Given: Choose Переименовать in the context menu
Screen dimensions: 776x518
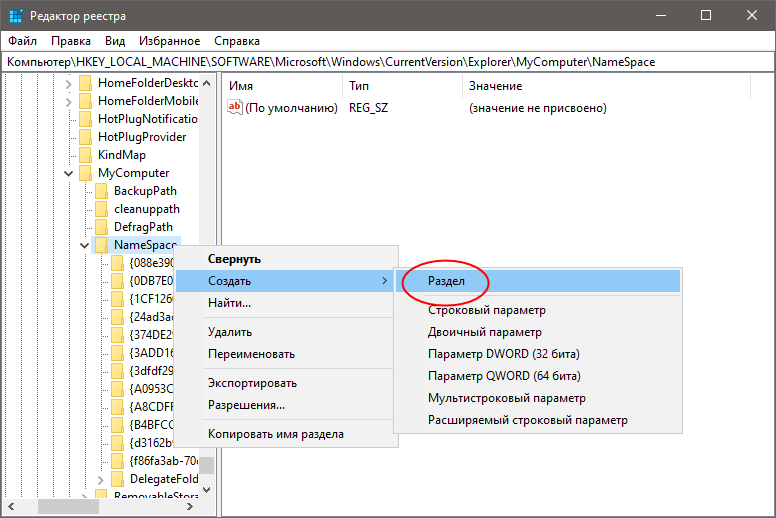Looking at the screenshot, I should (287, 354).
